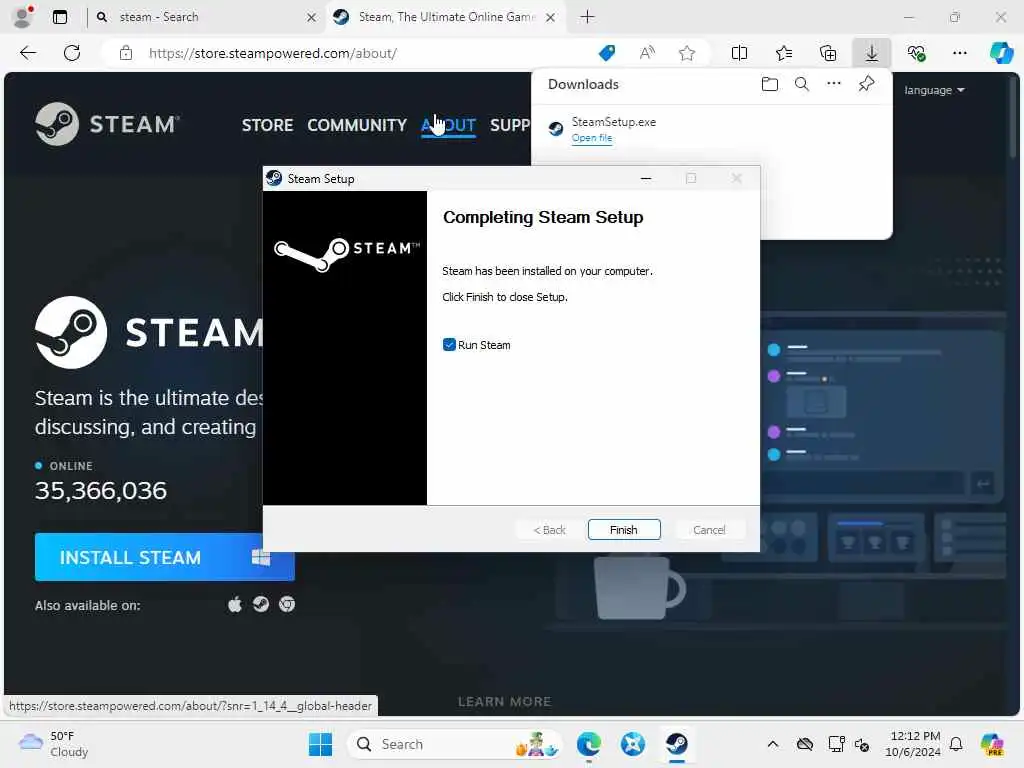Click the disabled Back button in setup

click(x=549, y=530)
